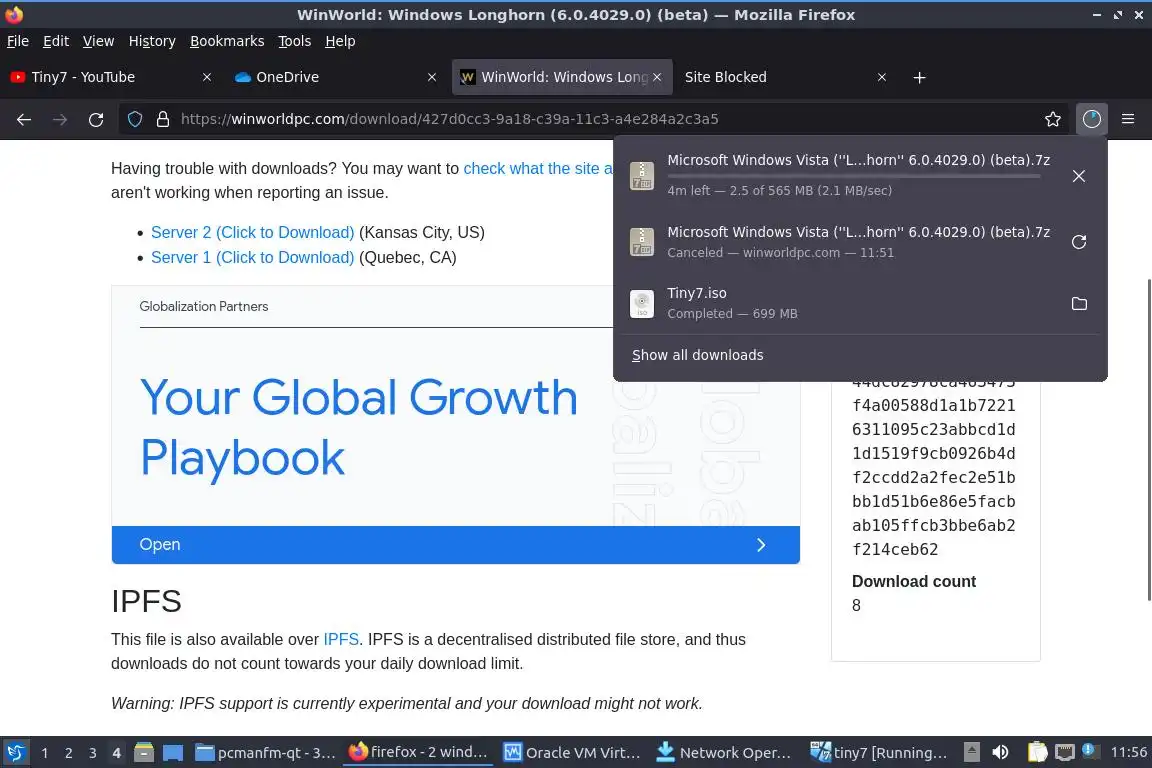Click Open button on the ad banner

[456, 545]
